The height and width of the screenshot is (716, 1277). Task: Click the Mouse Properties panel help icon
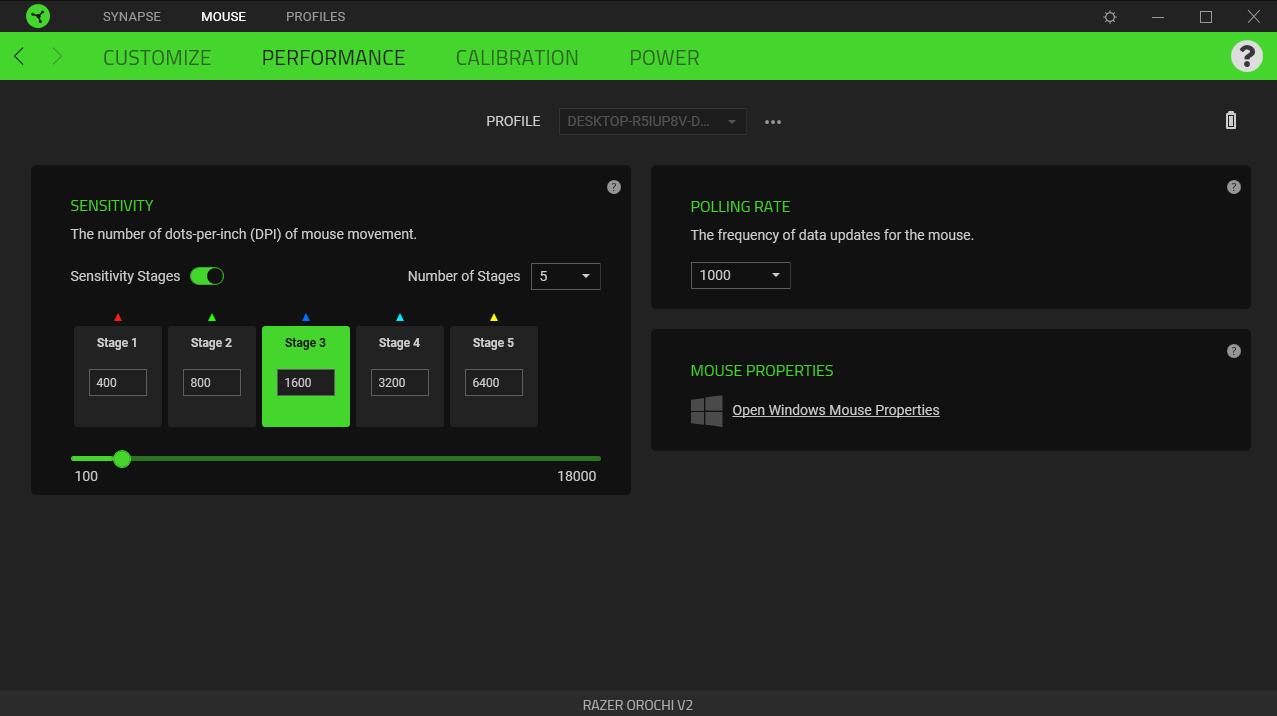click(1234, 351)
